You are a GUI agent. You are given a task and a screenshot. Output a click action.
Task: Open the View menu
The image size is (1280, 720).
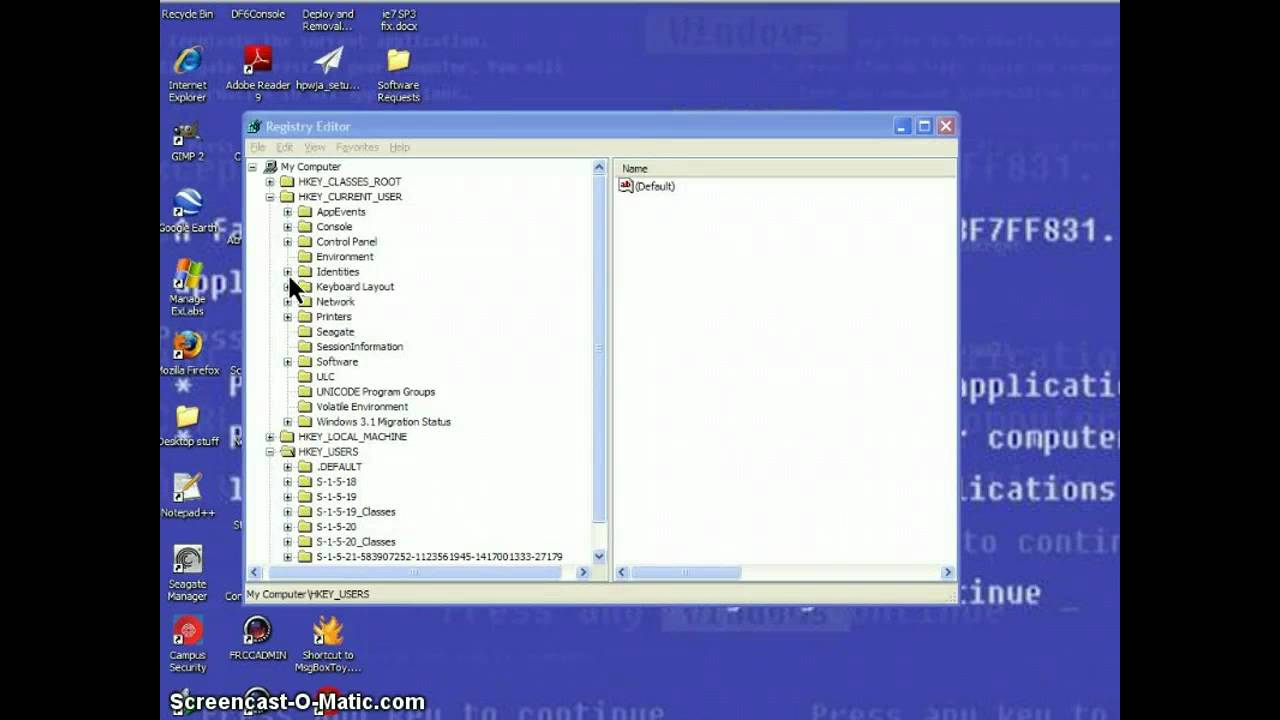(x=315, y=147)
